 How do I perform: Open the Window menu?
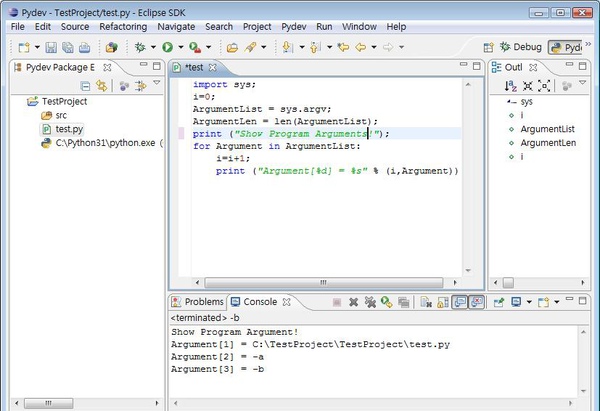click(359, 27)
